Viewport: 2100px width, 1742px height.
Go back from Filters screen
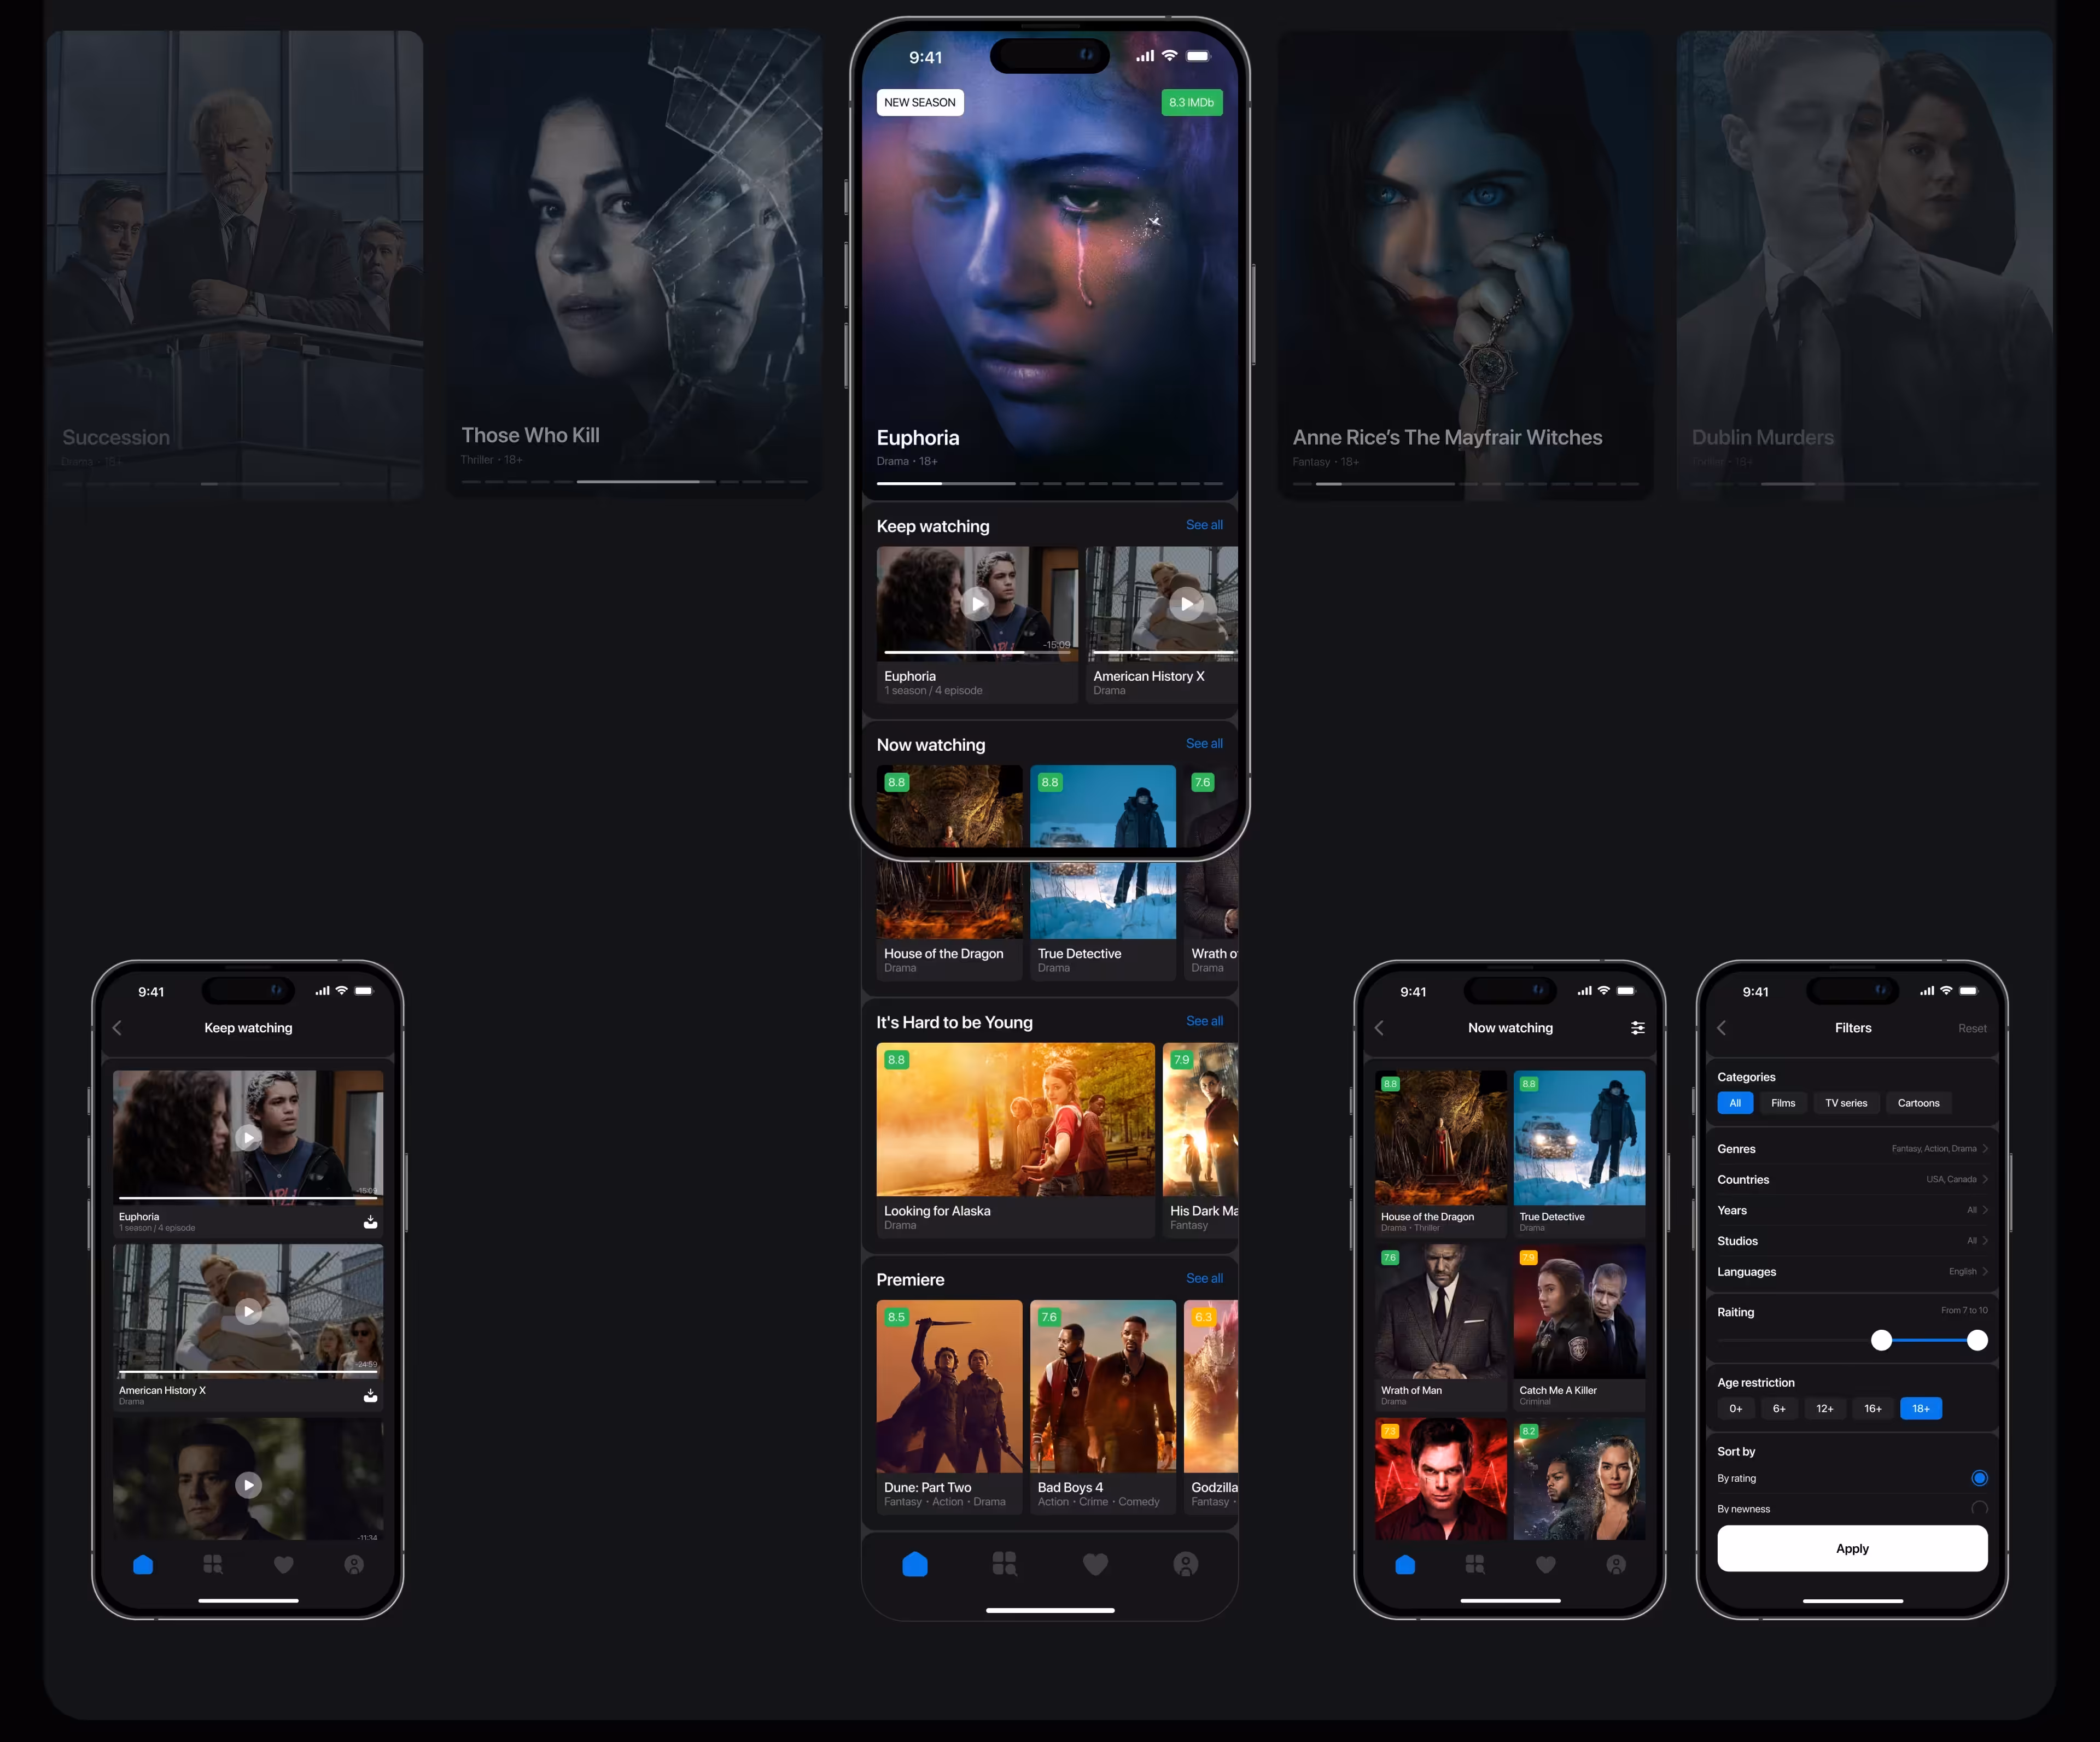point(1722,1028)
